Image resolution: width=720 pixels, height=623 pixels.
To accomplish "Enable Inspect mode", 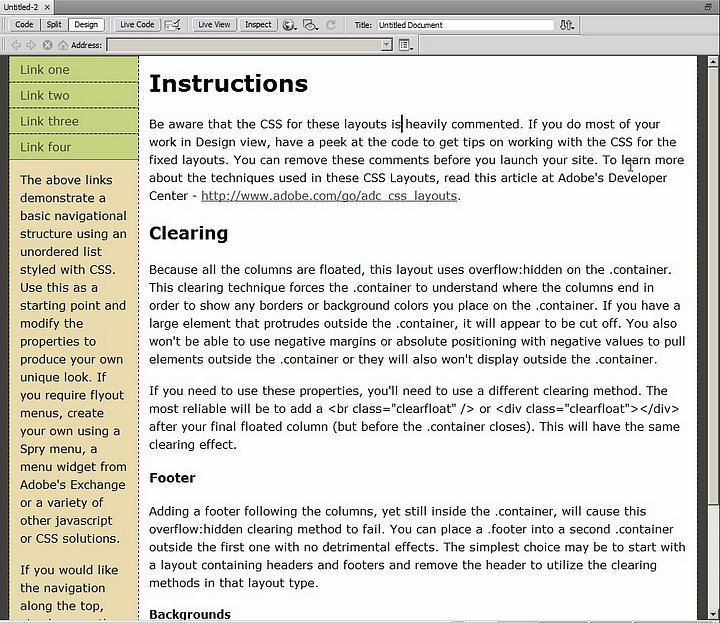I will tap(258, 25).
